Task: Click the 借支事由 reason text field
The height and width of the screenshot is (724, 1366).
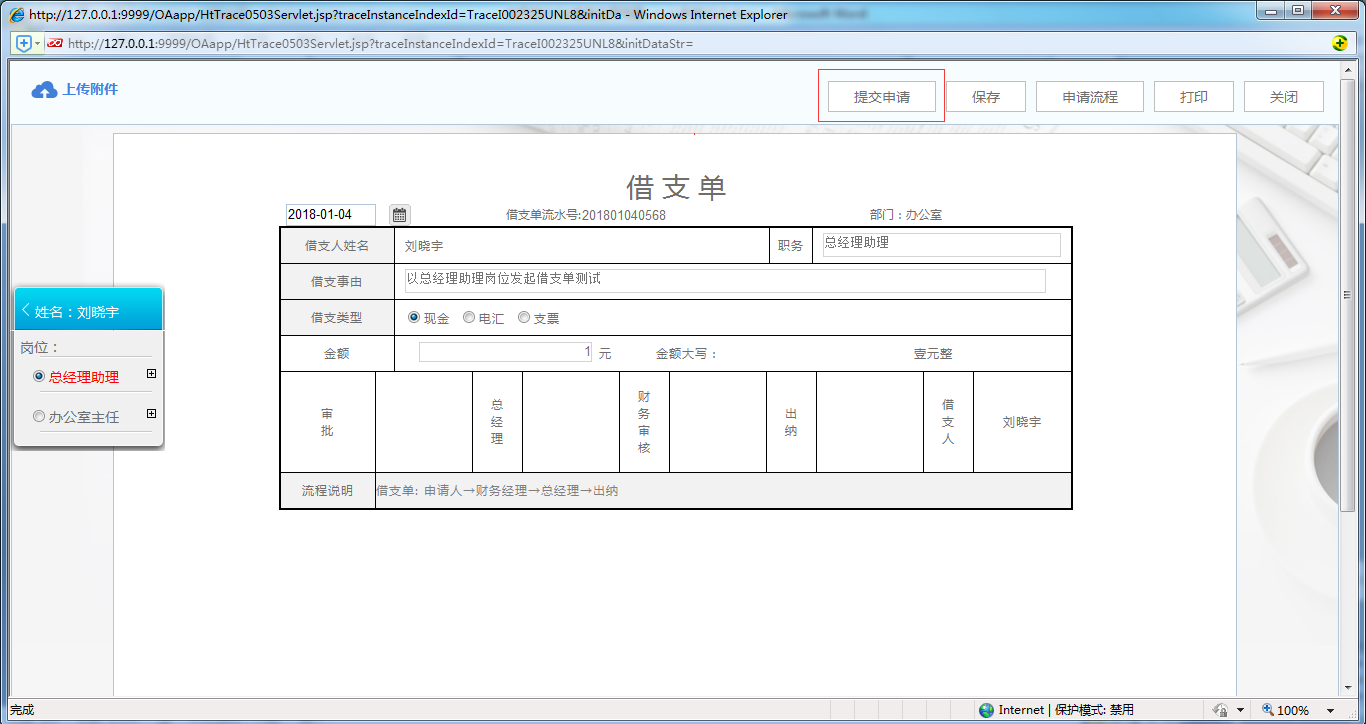Action: tap(725, 281)
